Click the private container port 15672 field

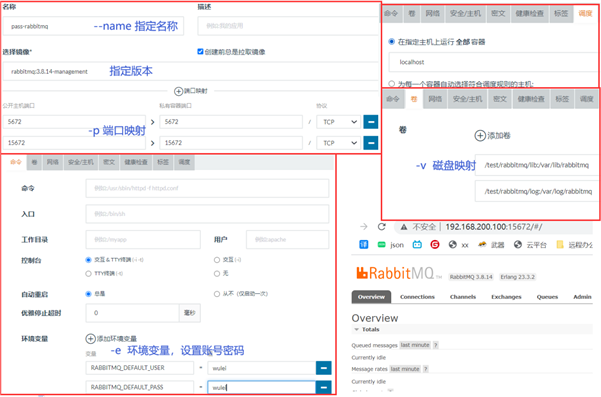click(231, 143)
